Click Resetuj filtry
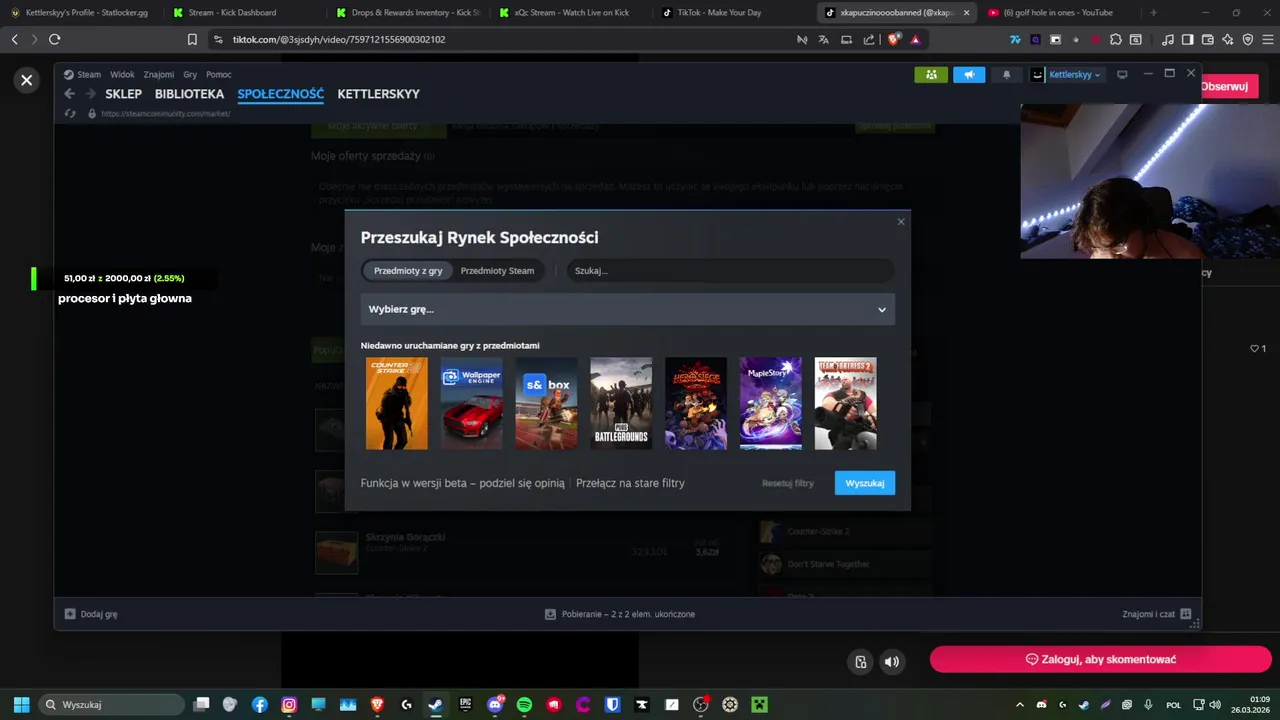Screen dimensions: 1280x720 [x=788, y=483]
